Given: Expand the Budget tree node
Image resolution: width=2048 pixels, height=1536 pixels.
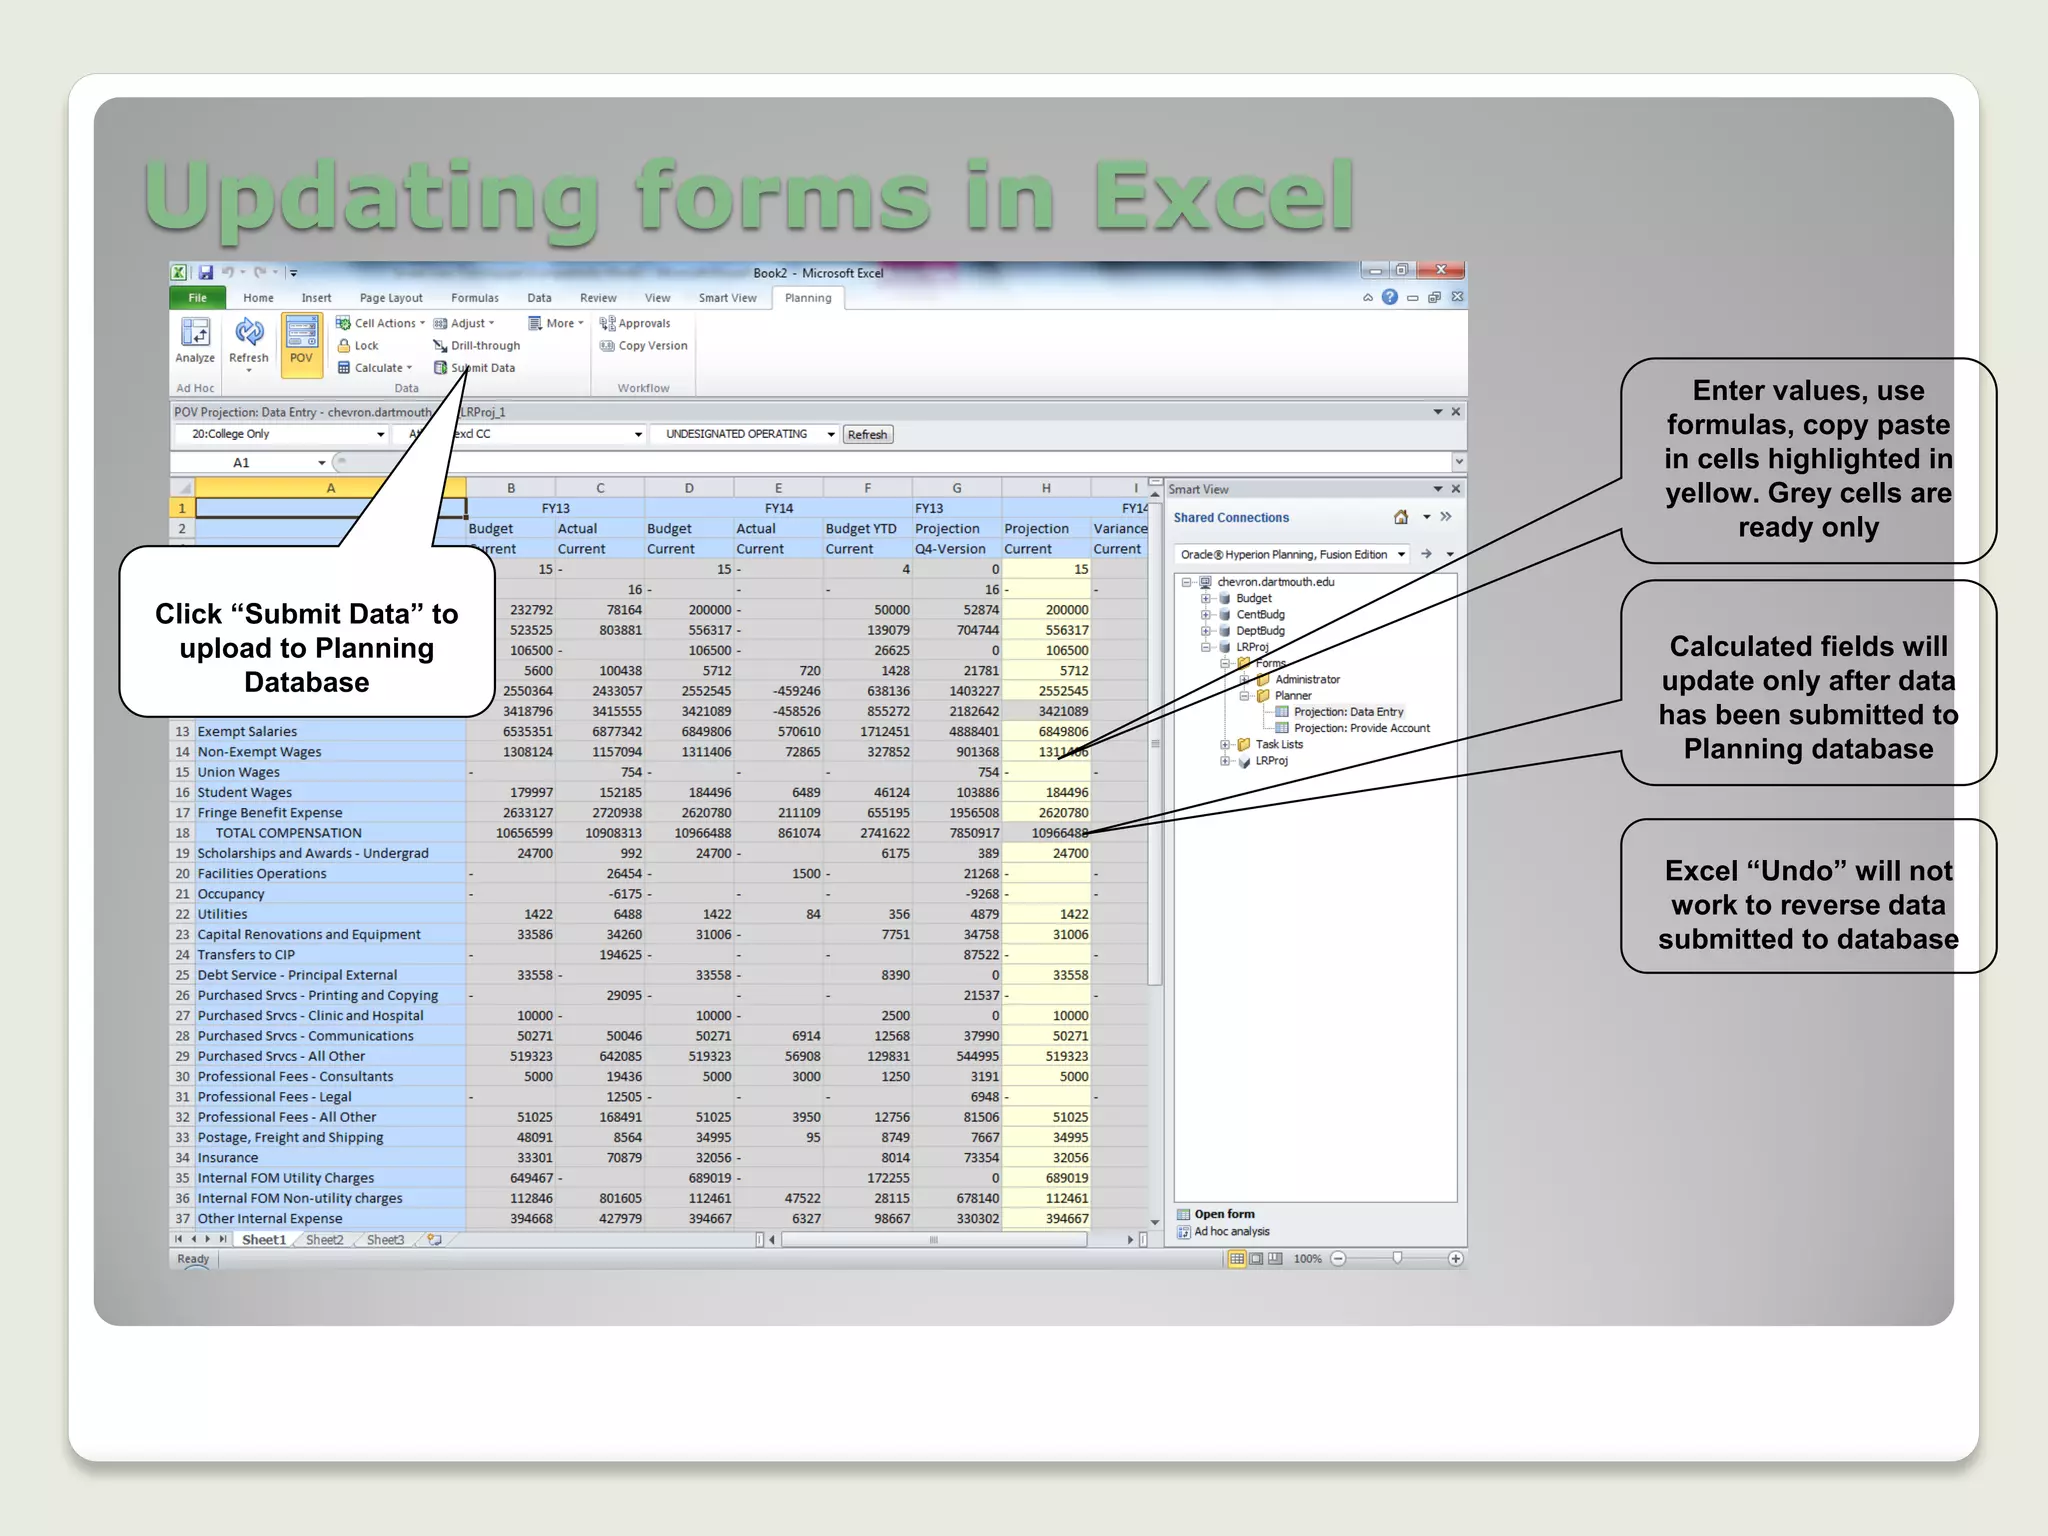Looking at the screenshot, I should click(x=1205, y=598).
